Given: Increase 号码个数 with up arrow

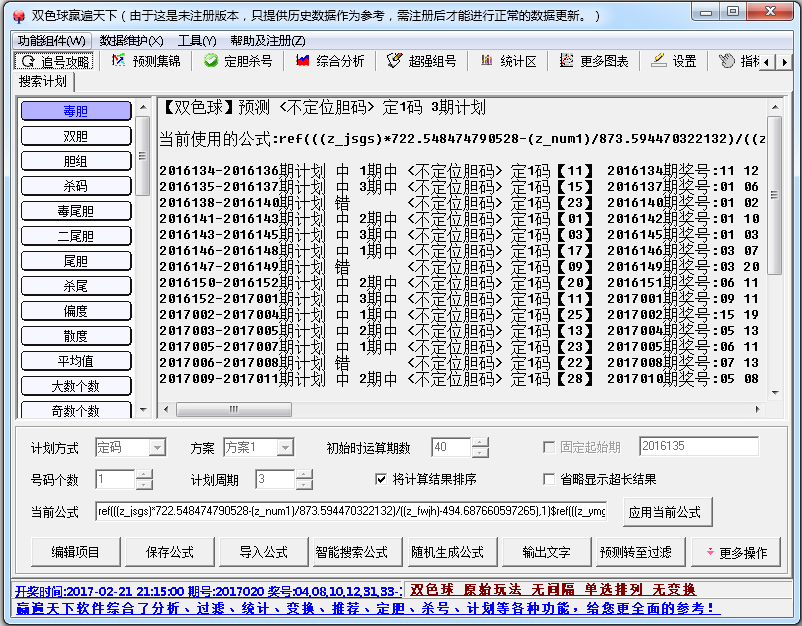Looking at the screenshot, I should [144, 474].
